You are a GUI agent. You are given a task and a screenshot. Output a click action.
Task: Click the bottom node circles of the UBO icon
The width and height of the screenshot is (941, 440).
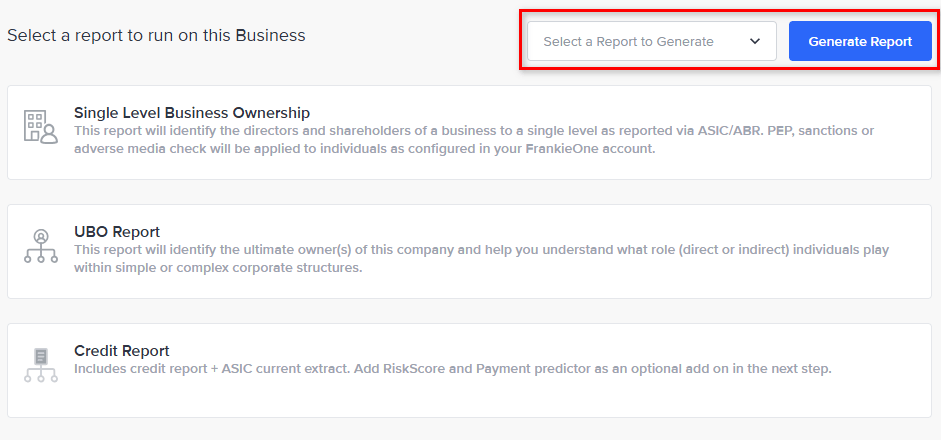tap(41, 259)
